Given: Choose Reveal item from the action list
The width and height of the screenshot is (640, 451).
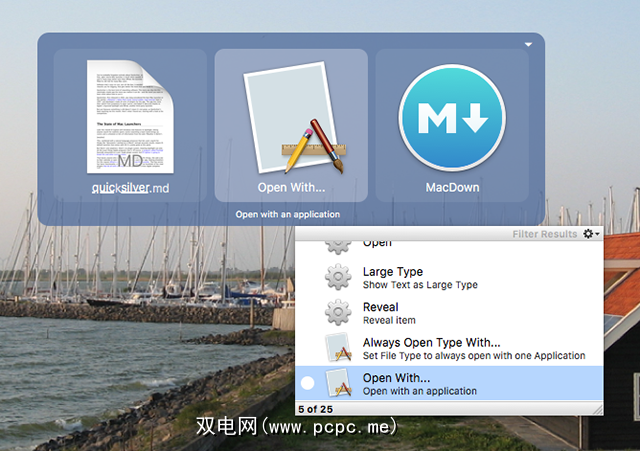Looking at the screenshot, I should pyautogui.click(x=380, y=313).
